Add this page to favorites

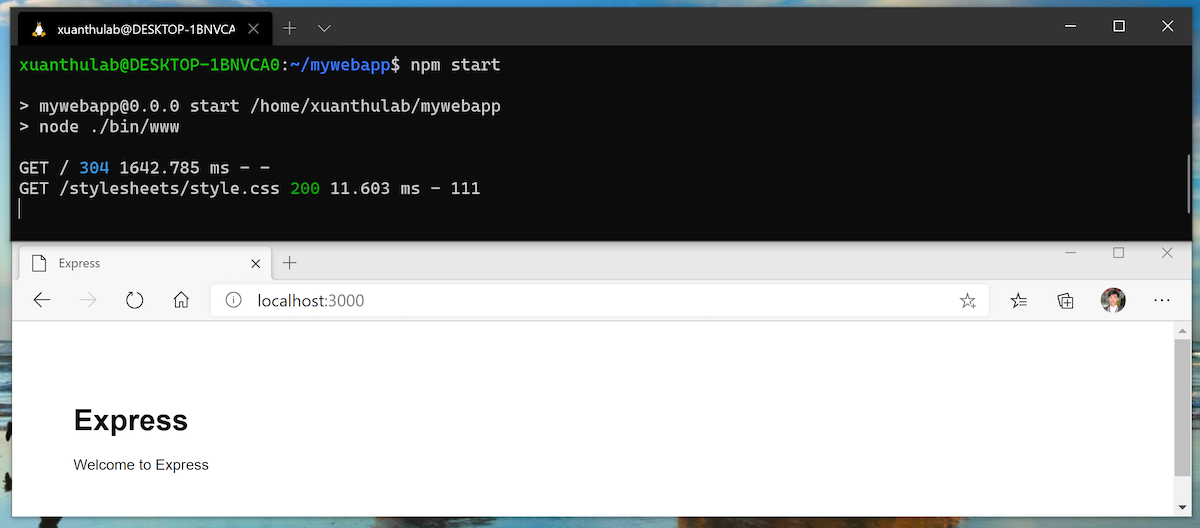967,300
